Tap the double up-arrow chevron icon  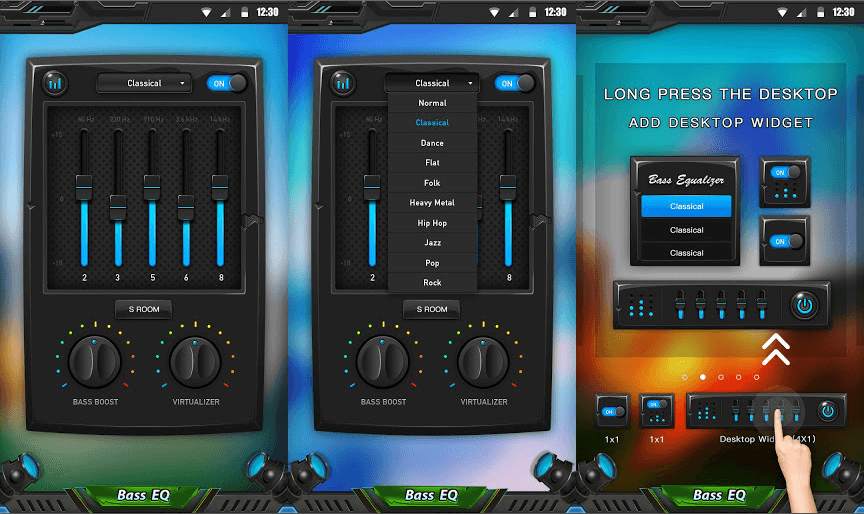777,349
